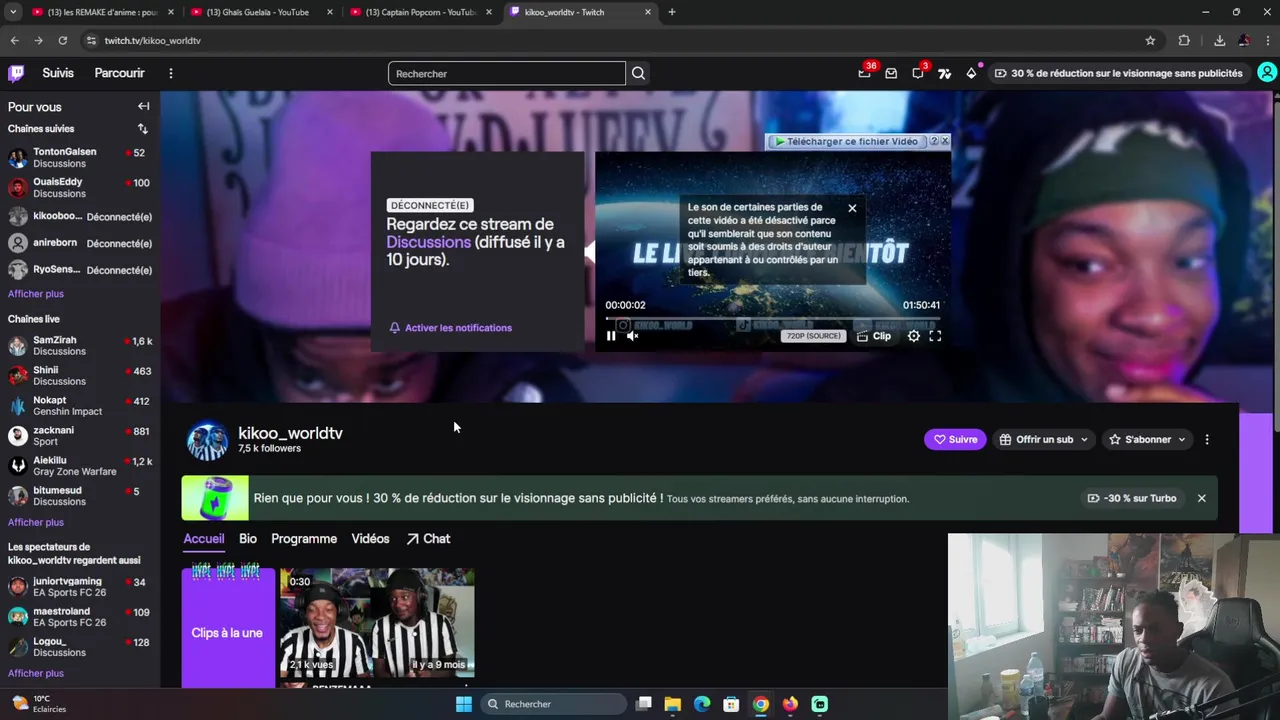Click the search magnifier button
The width and height of the screenshot is (1280, 720).
click(638, 73)
